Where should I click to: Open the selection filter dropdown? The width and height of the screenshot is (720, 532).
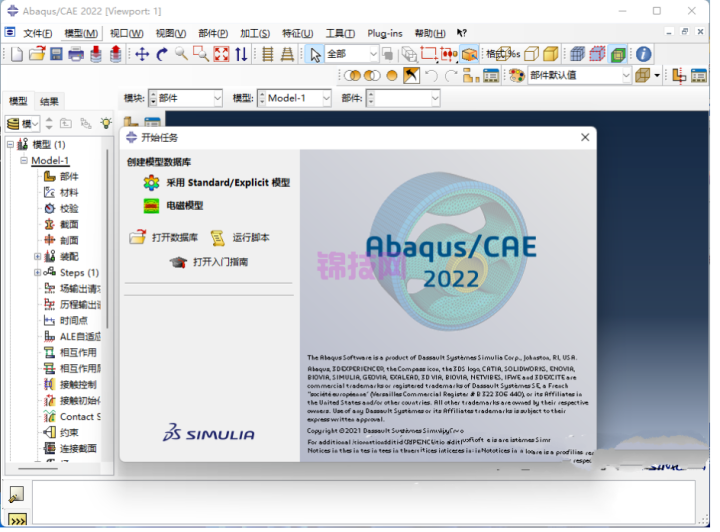[352, 54]
